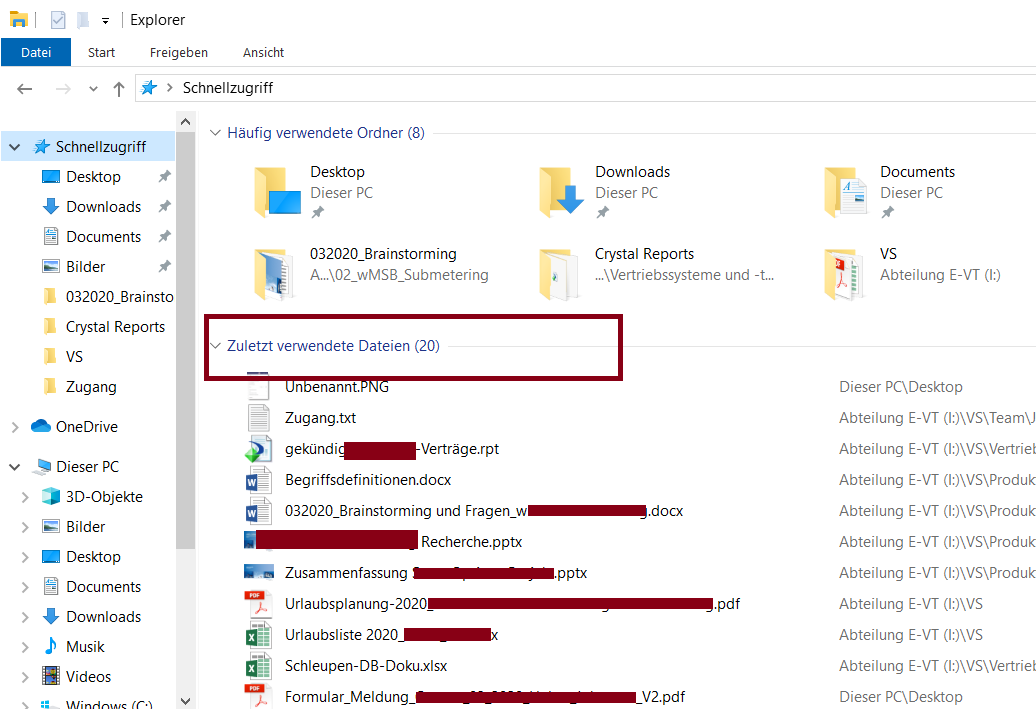Open the Freigeben ribbon tab
This screenshot has width=1036, height=709.
click(x=178, y=52)
